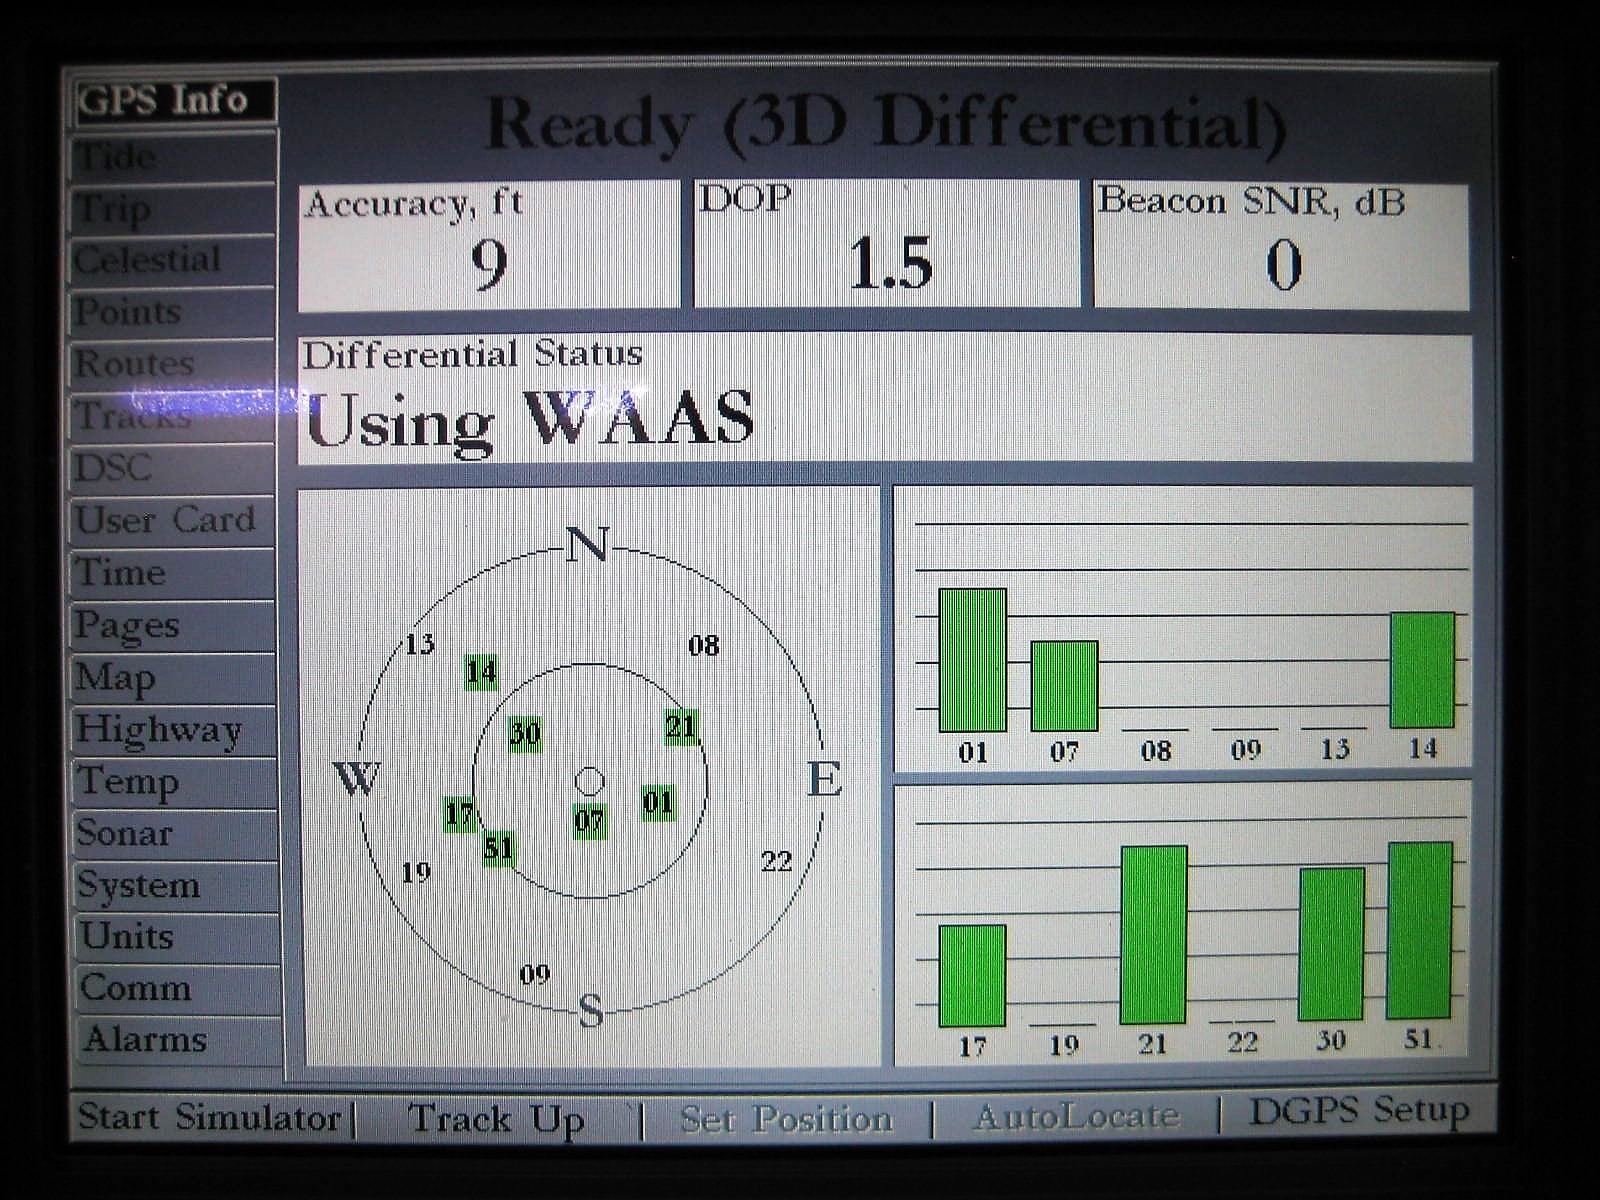The height and width of the screenshot is (1200, 1600).
Task: Click the signal bar for satellite 07
Action: click(1064, 686)
